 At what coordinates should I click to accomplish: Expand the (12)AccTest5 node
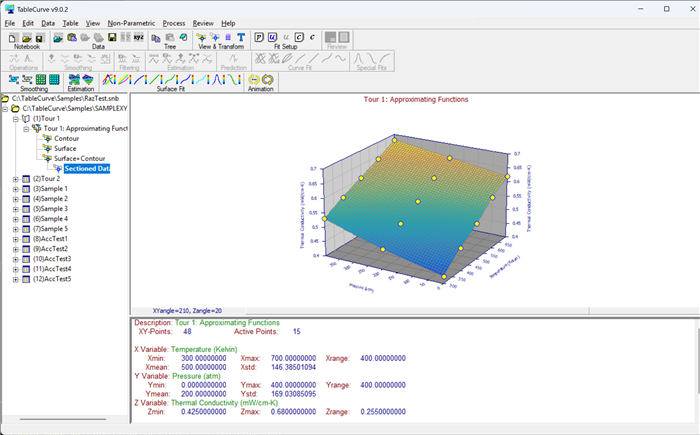point(16,280)
